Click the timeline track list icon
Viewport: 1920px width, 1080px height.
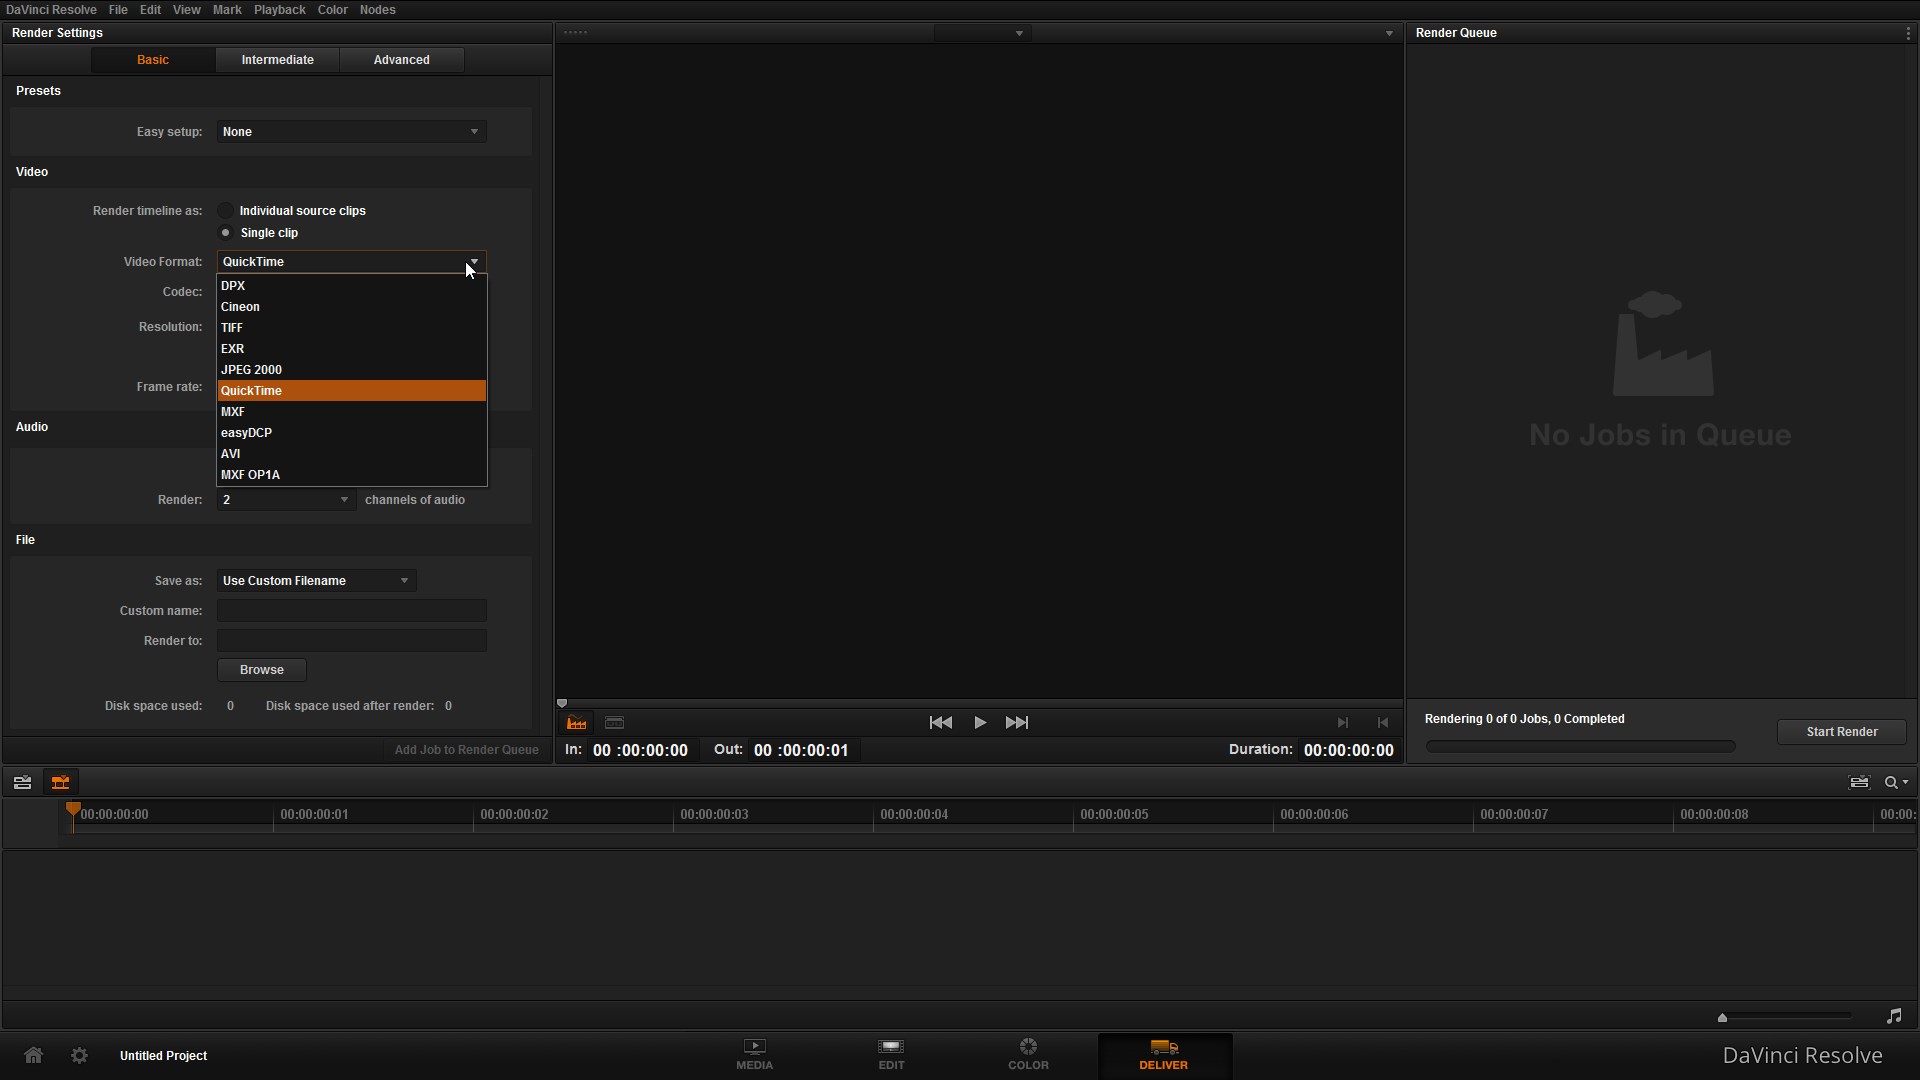pos(22,782)
